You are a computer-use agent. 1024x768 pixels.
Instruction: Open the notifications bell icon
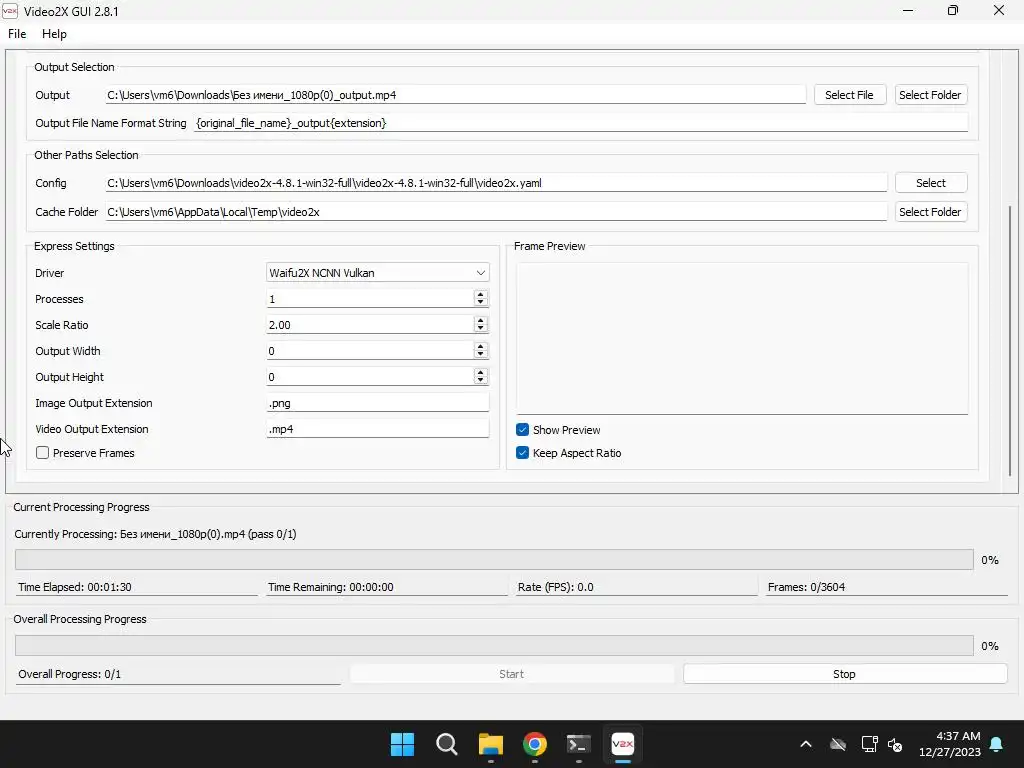[997, 744]
